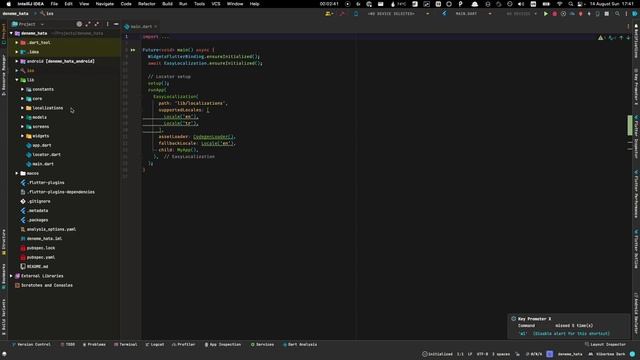Open the Flutter Inspector side panel
The width and height of the screenshot is (640, 360).
click(636, 138)
